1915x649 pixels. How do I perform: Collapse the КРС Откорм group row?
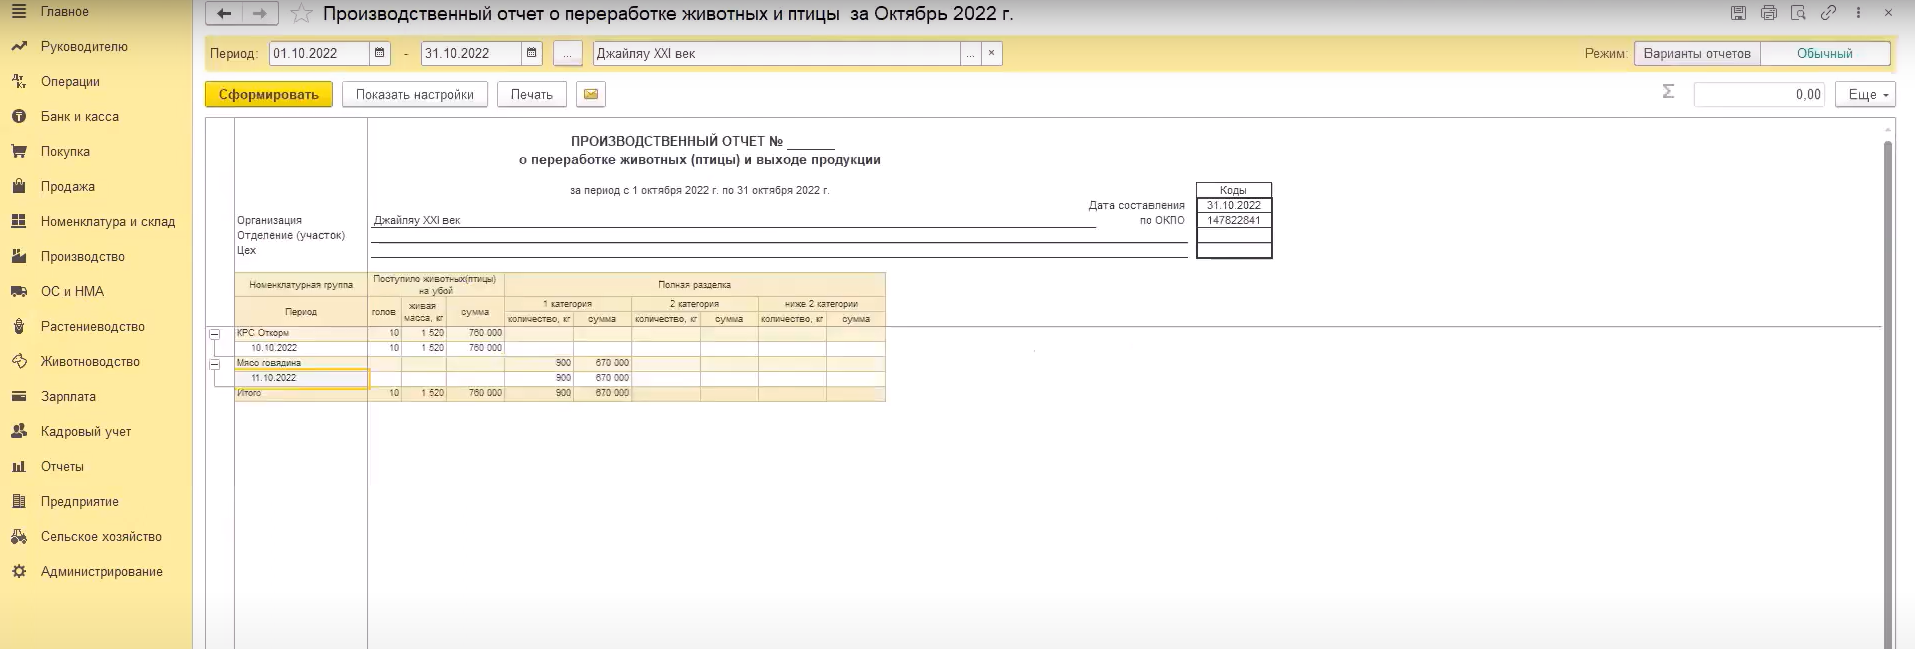click(214, 334)
